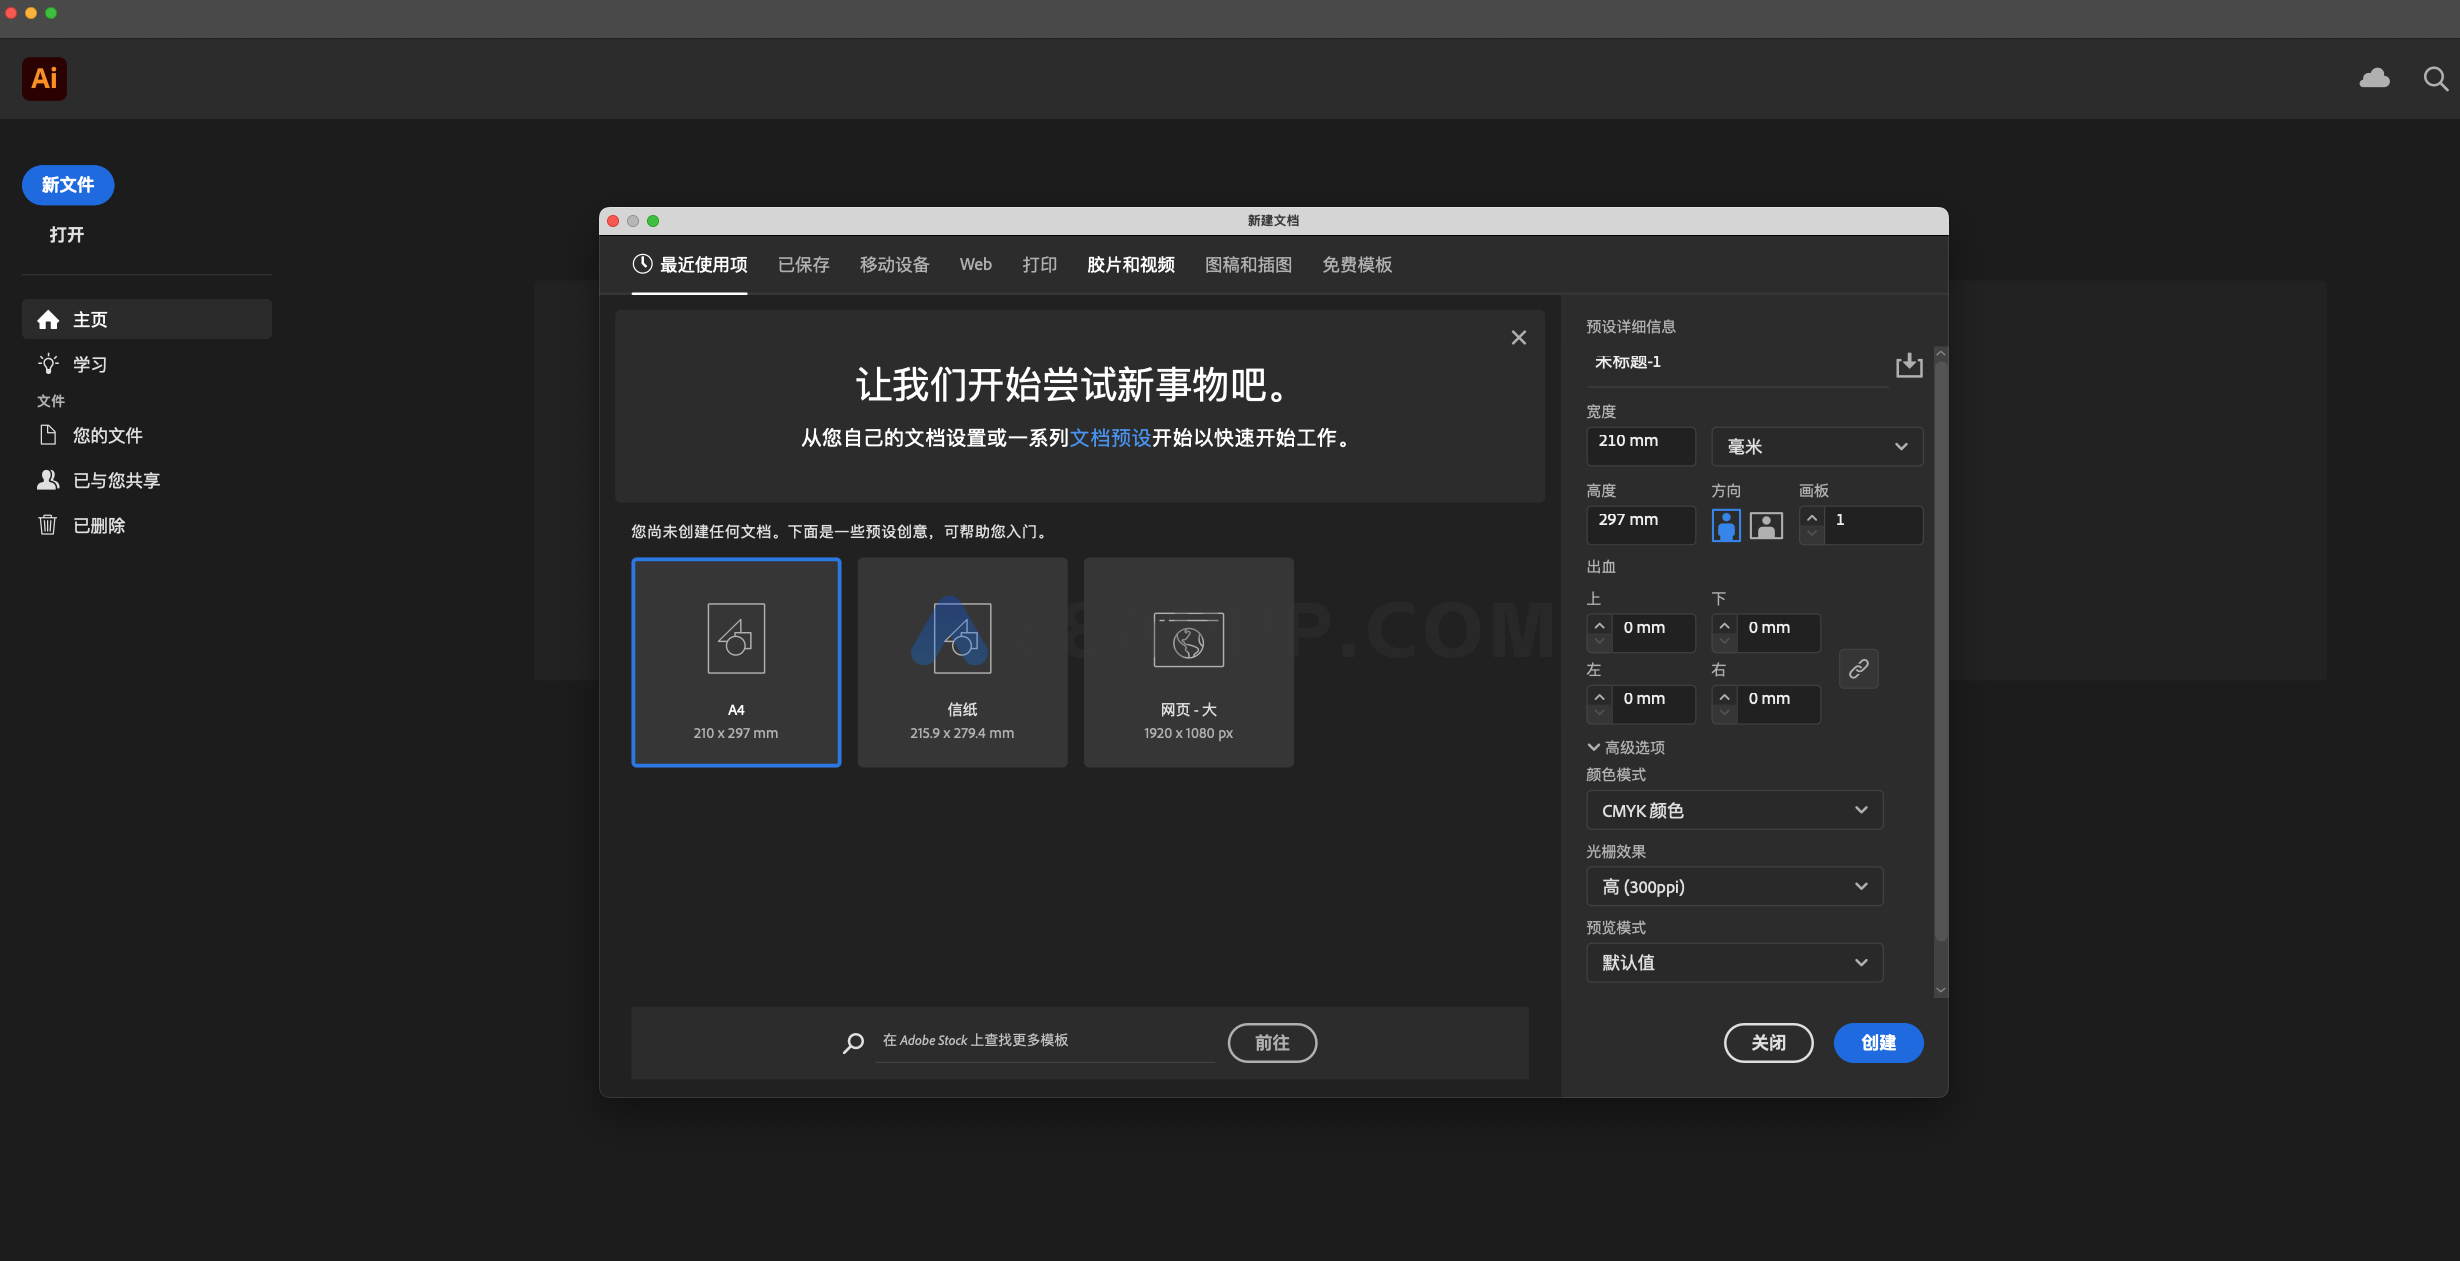Open the cloud sync status icon

point(2375,78)
